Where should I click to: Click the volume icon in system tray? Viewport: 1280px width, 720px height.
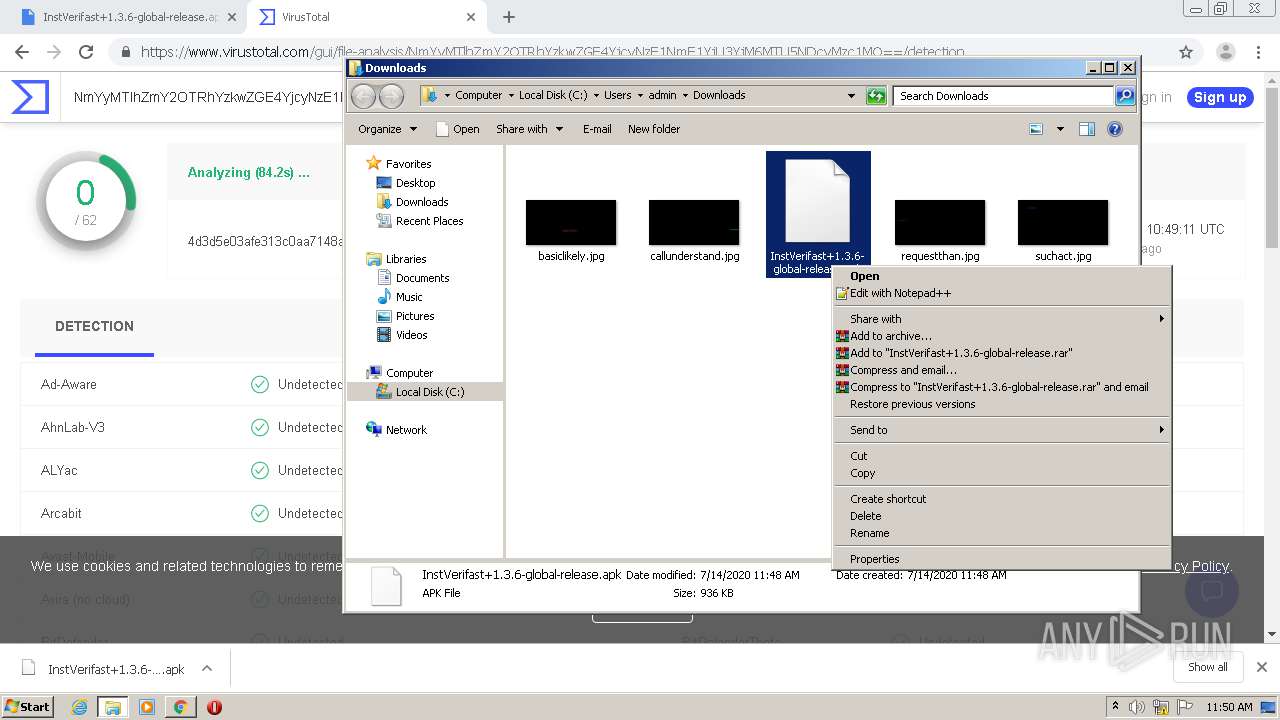(1137, 707)
